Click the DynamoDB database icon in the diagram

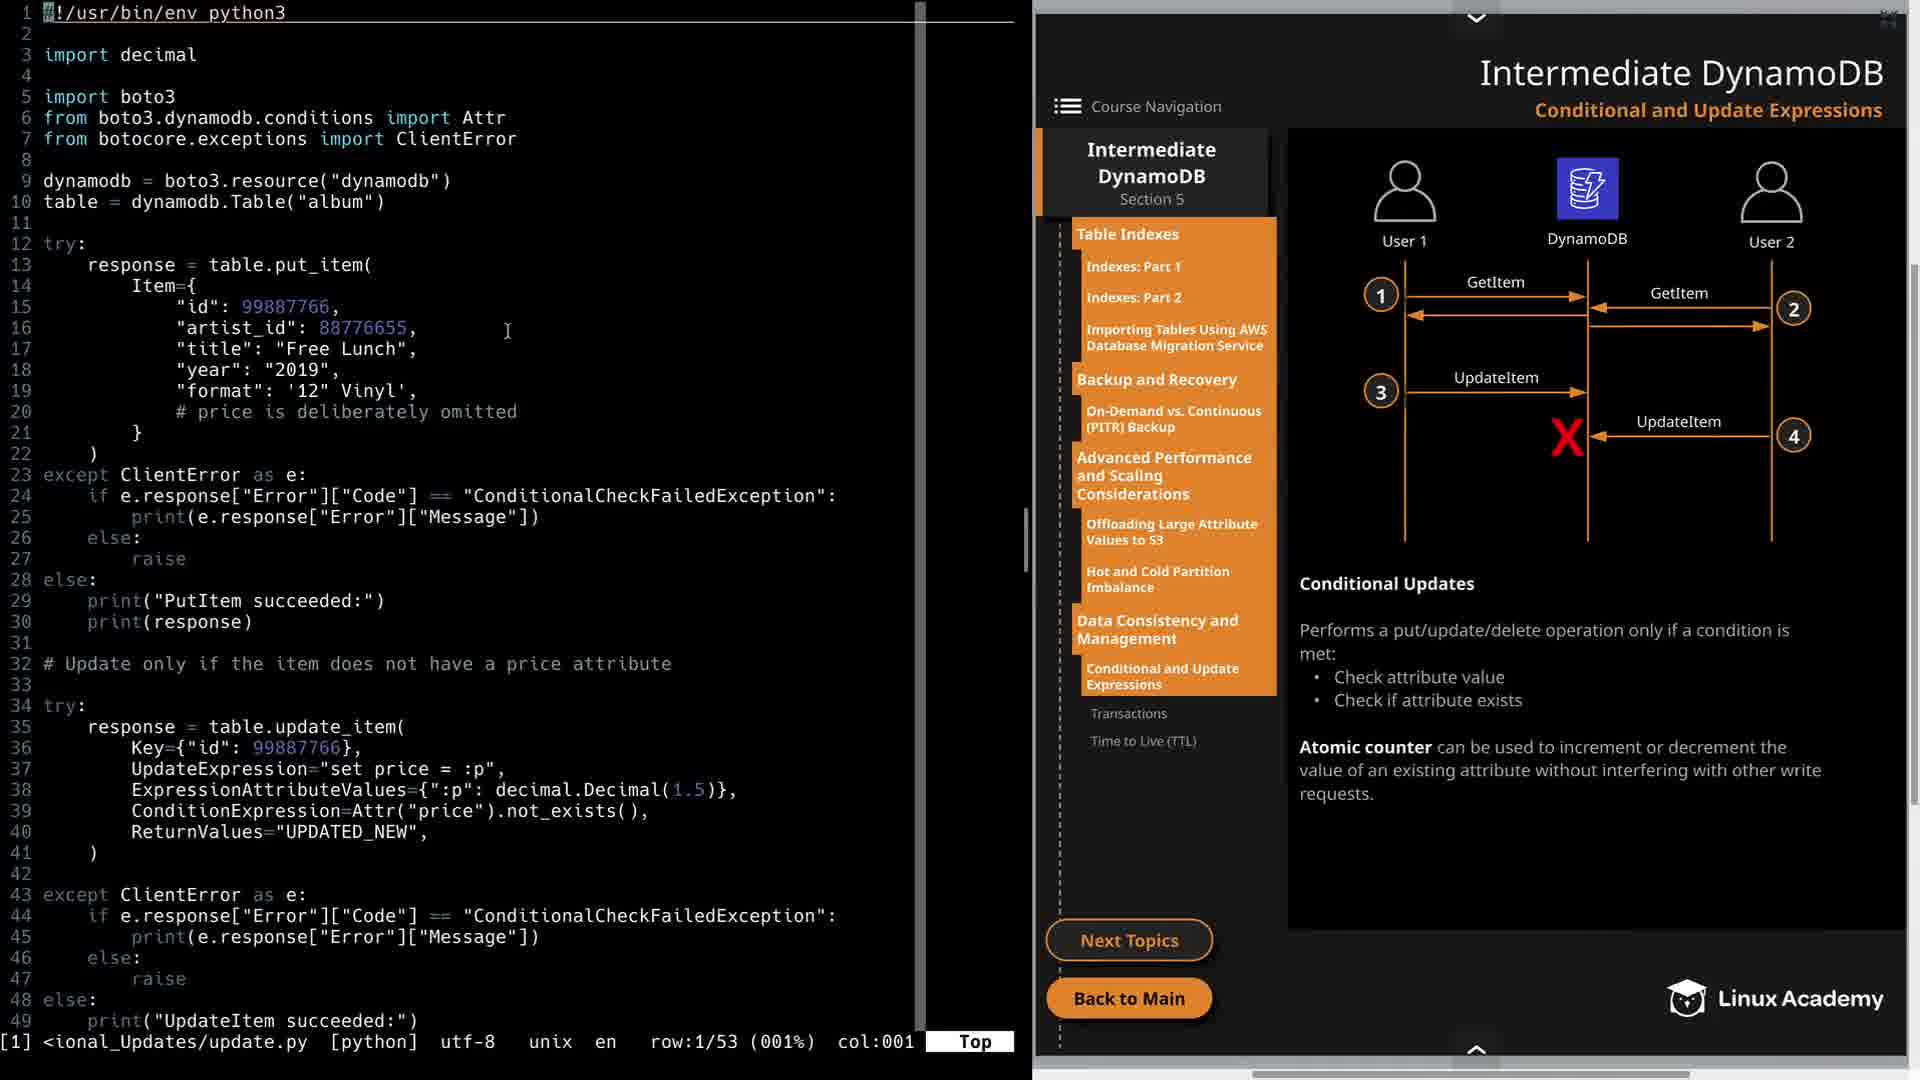1587,189
